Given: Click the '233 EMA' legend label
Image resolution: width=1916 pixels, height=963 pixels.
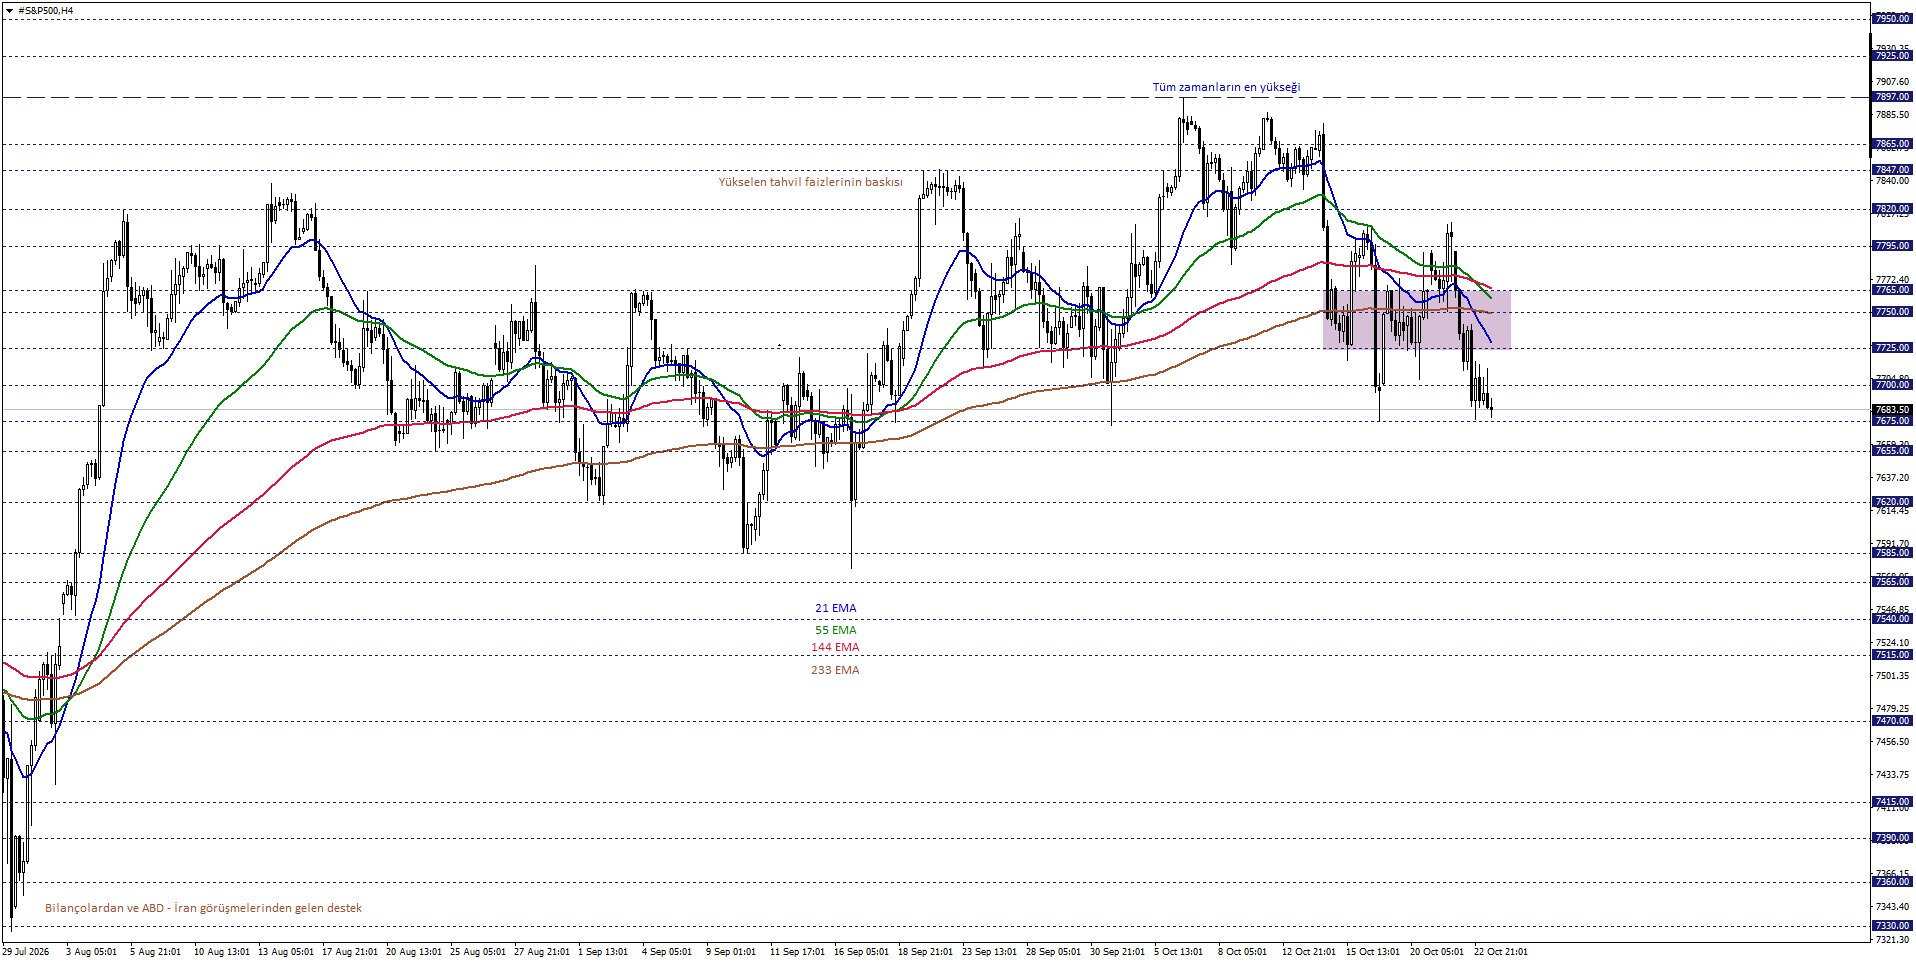Looking at the screenshot, I should pos(835,670).
